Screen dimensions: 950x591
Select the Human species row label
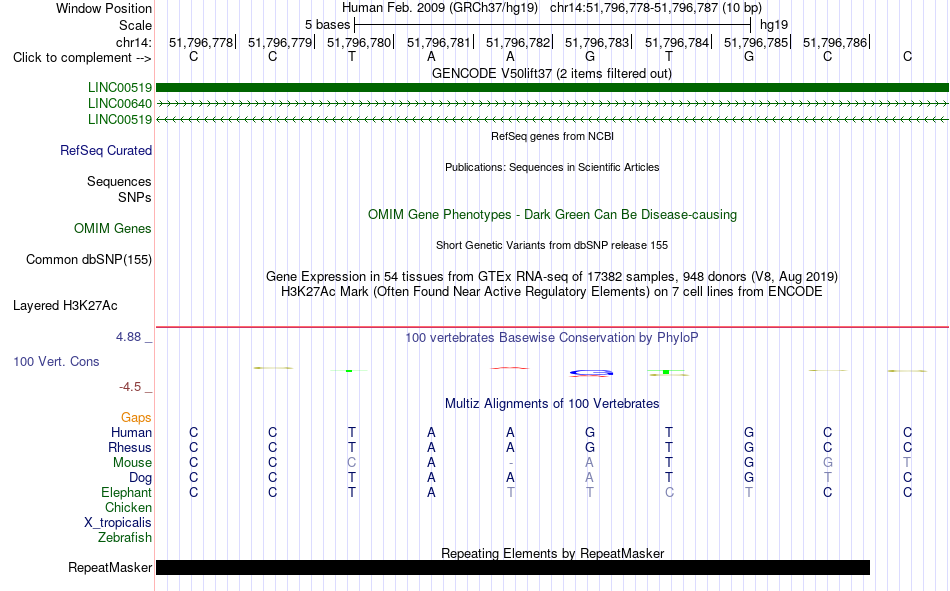point(131,432)
